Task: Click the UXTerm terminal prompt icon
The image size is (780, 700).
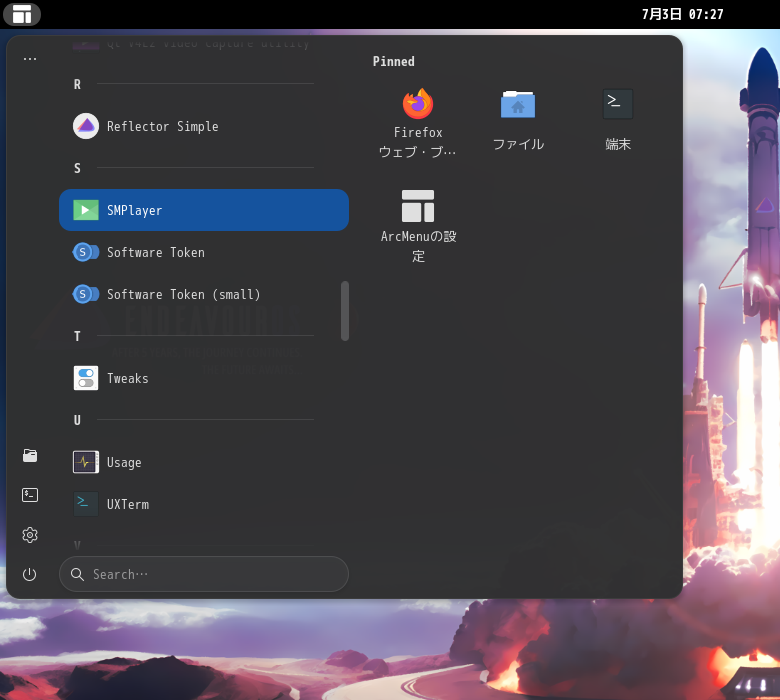Action: tap(86, 504)
